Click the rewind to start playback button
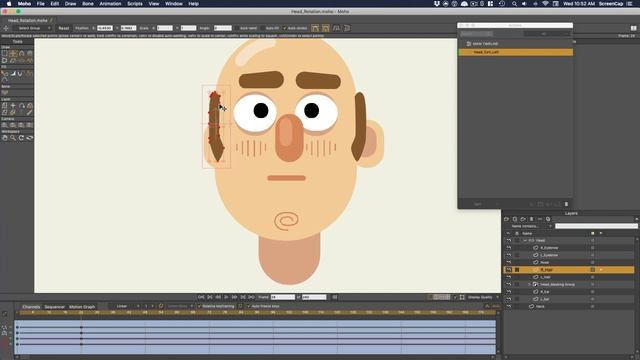The image size is (640, 360). coord(201,297)
